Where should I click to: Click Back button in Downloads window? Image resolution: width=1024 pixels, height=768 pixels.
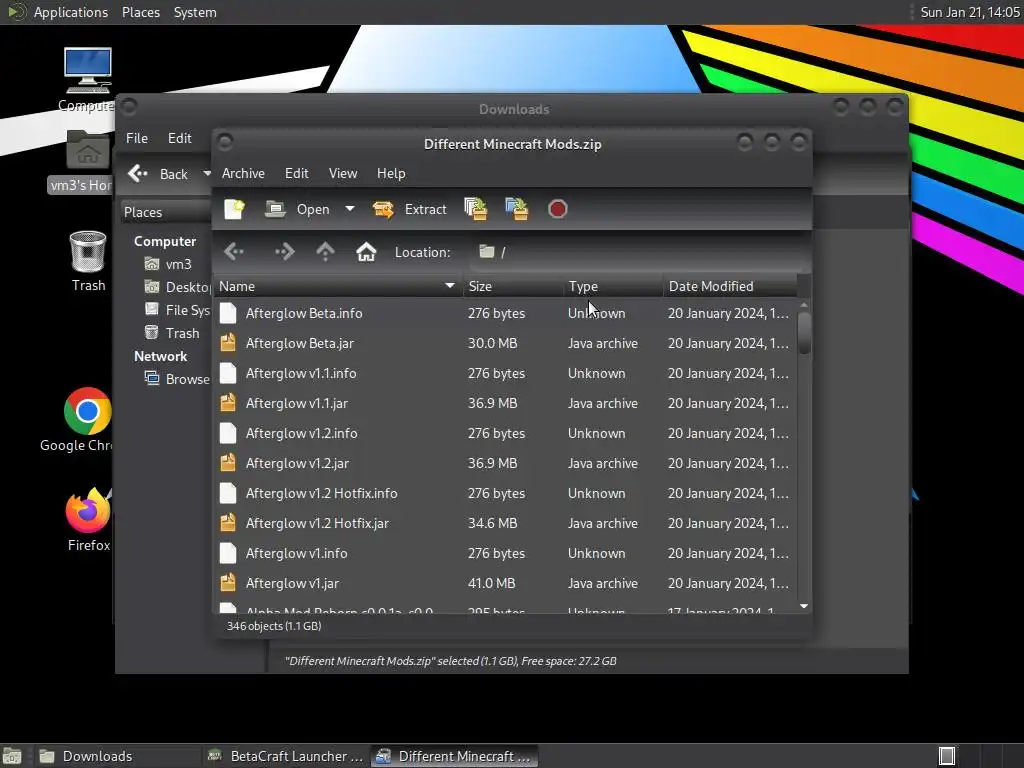tap(159, 174)
